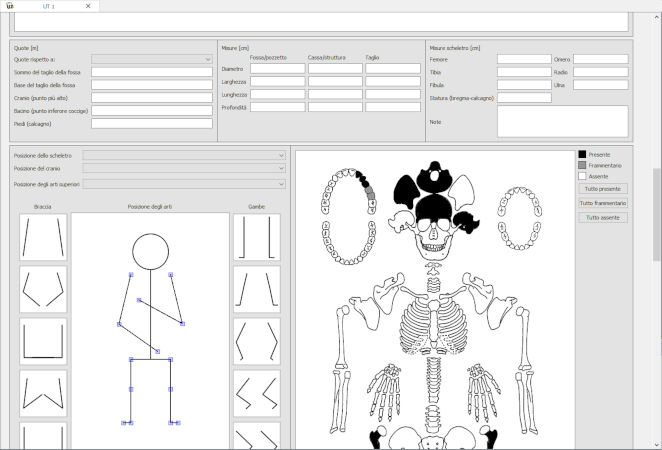
Task: Switch to the UT 1 tab
Action: click(49, 6)
